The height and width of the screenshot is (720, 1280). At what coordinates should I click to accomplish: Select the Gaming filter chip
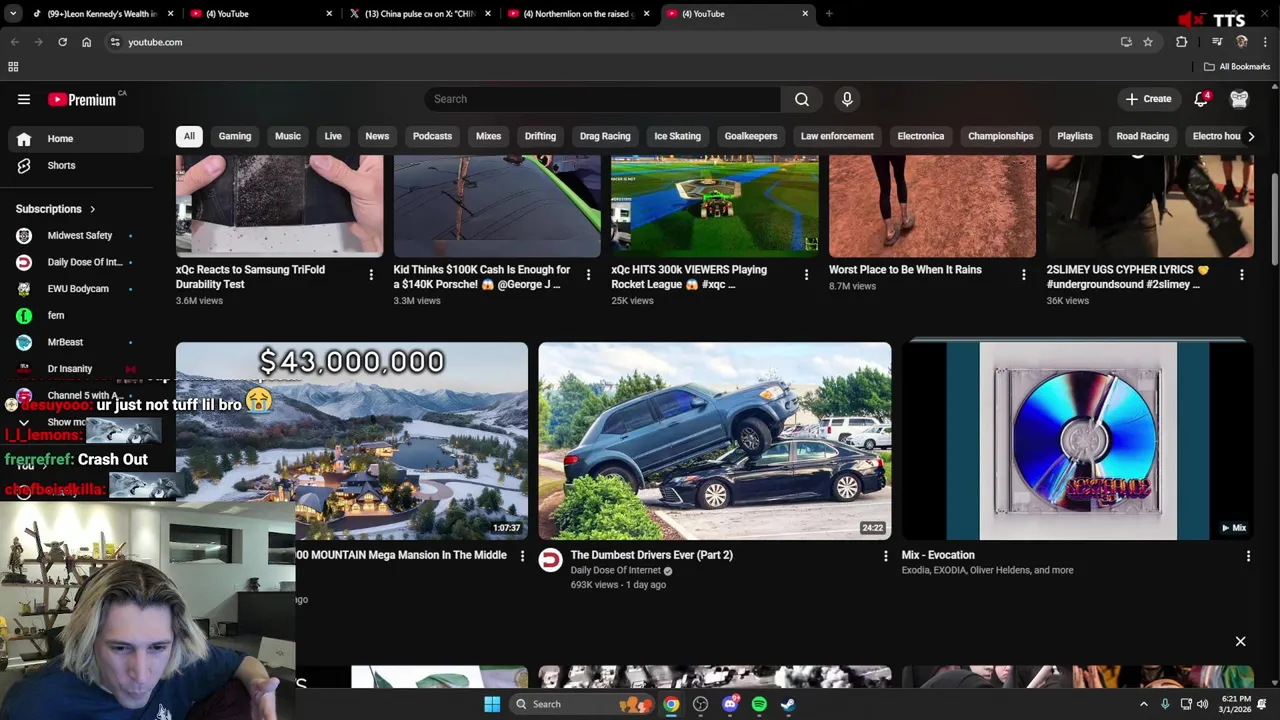tap(235, 136)
